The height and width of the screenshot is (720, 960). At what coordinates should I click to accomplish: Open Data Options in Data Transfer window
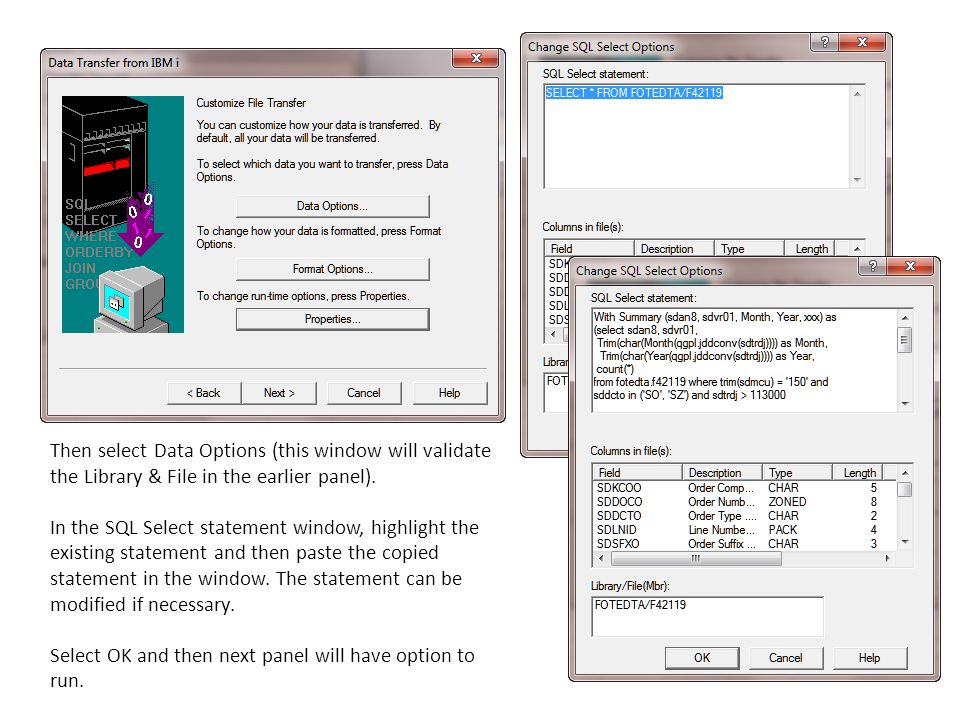pos(332,206)
